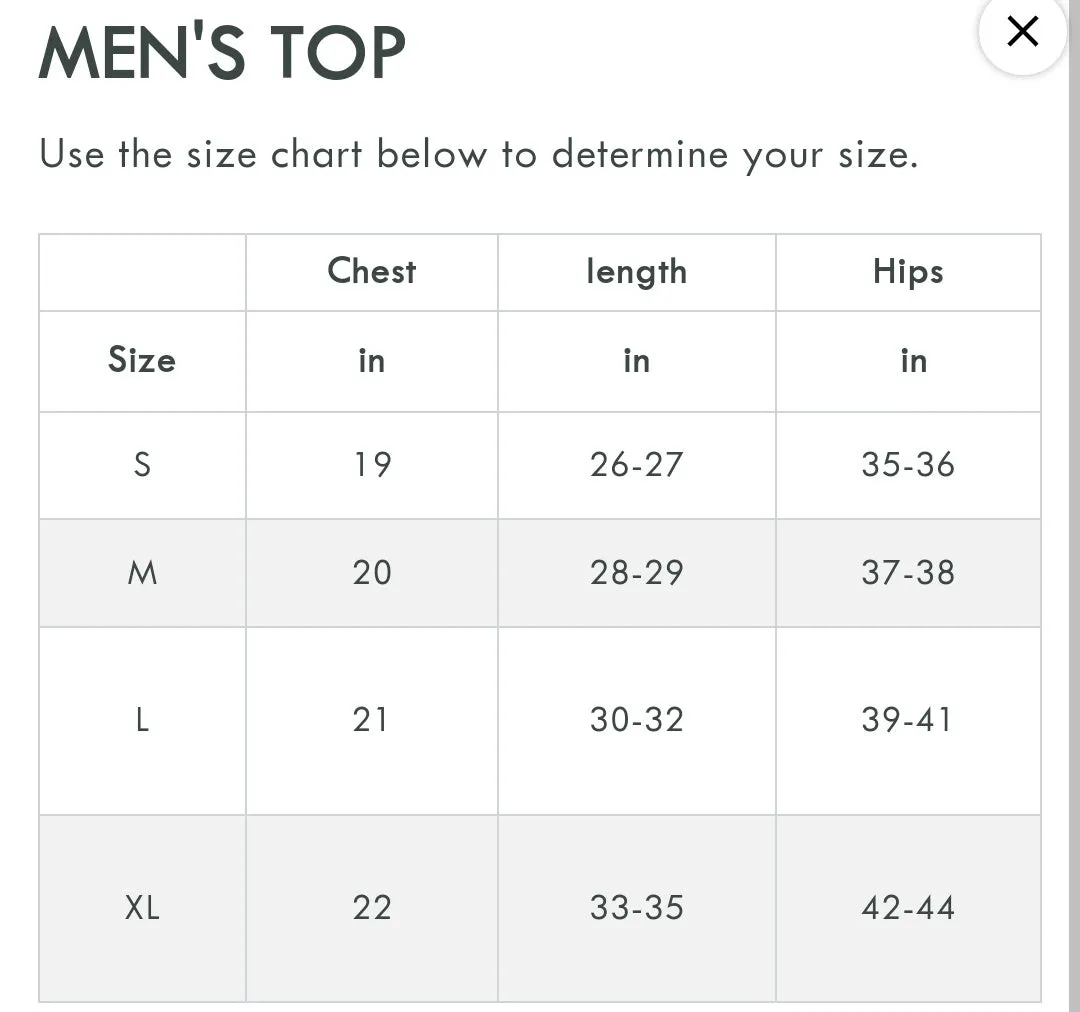The height and width of the screenshot is (1012, 1080).
Task: Select the L size row label
Action: pos(143,720)
